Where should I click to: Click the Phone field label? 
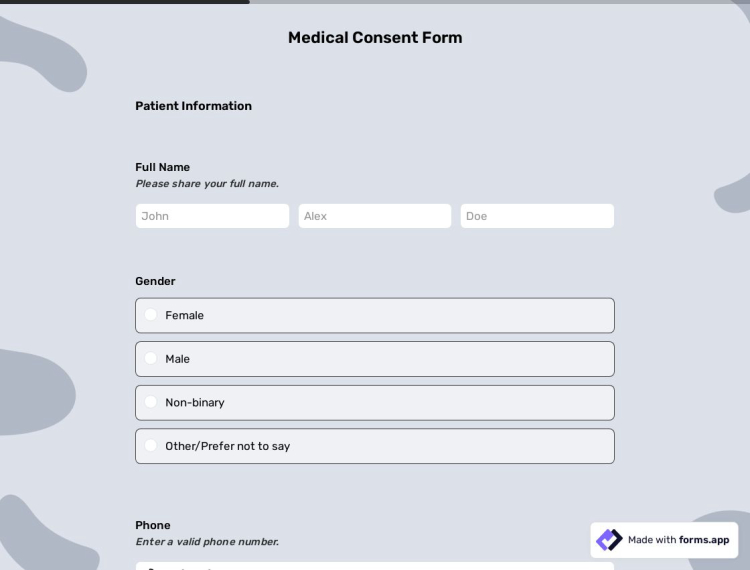tap(153, 525)
